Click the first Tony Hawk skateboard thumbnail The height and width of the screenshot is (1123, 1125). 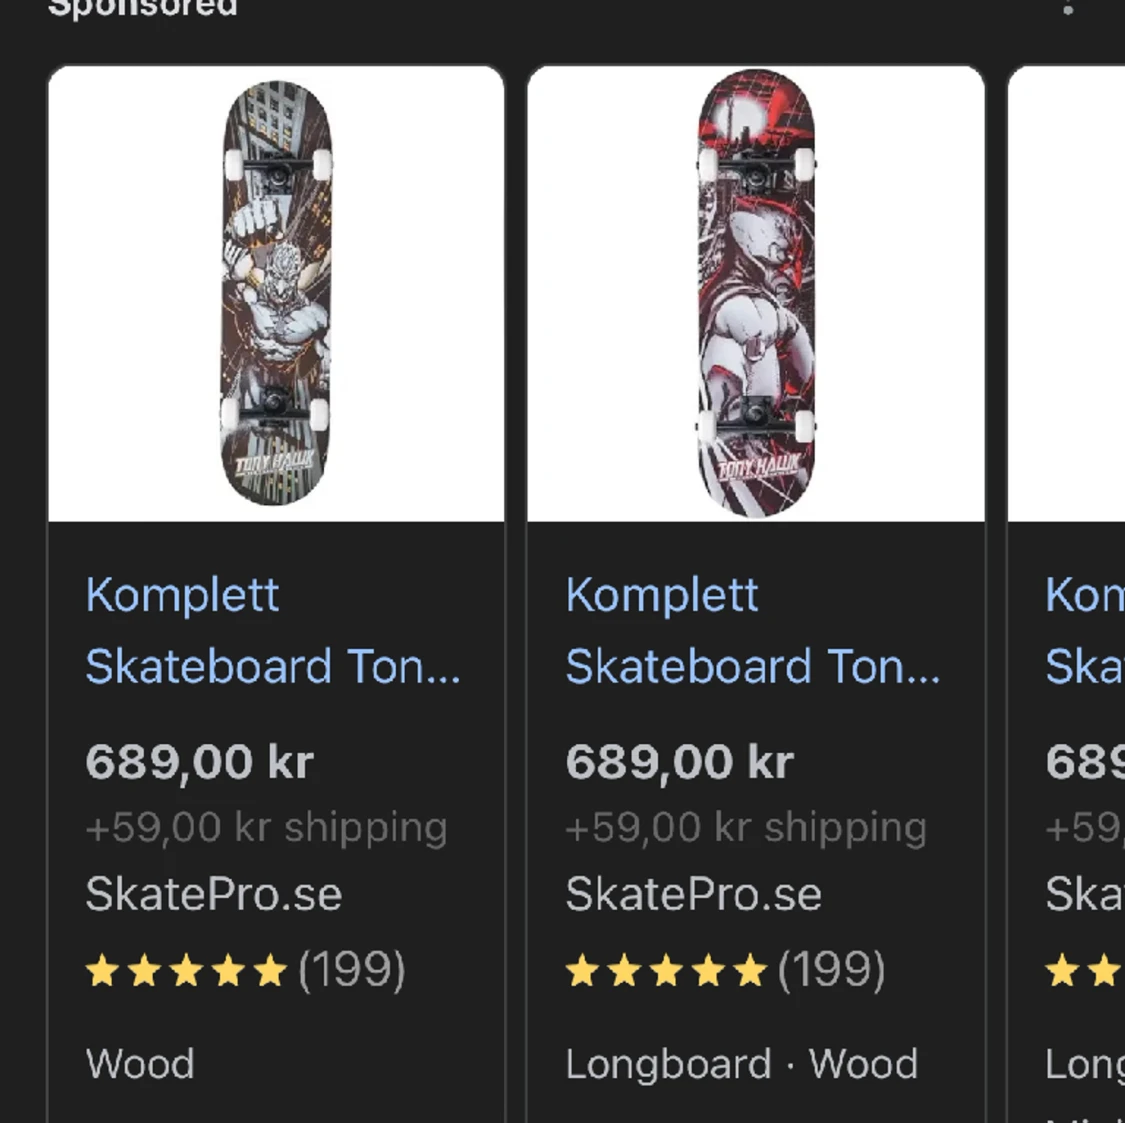click(275, 293)
